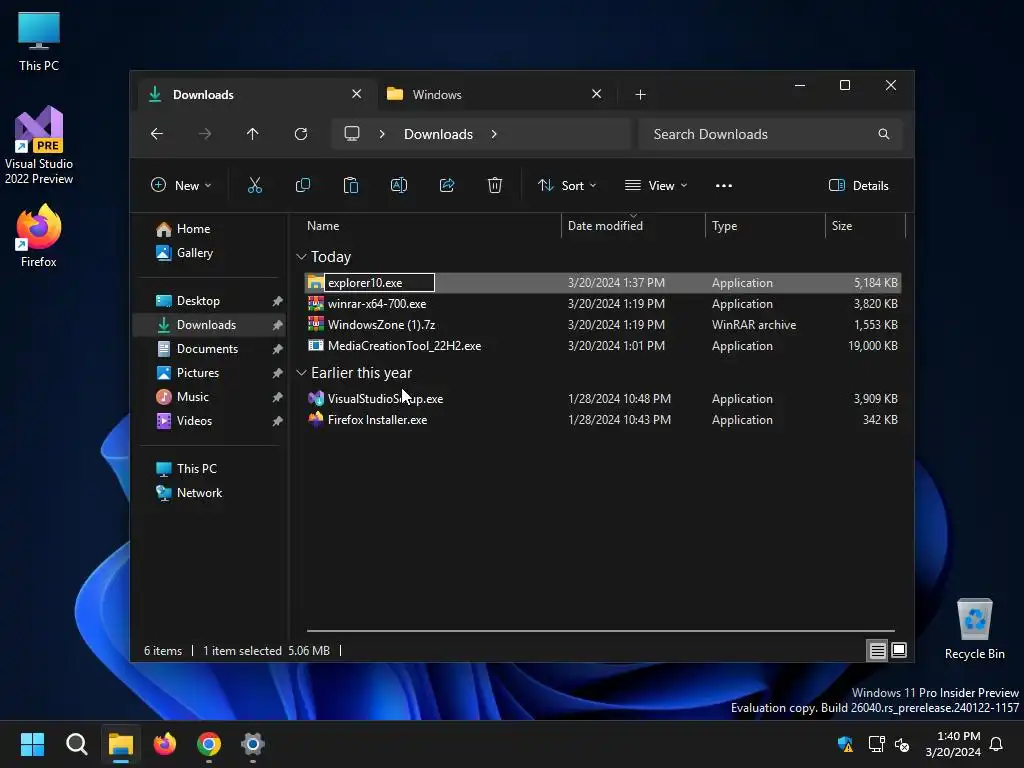This screenshot has height=768, width=1024.
Task: Click the explorer10.exe rename text box
Action: (379, 283)
